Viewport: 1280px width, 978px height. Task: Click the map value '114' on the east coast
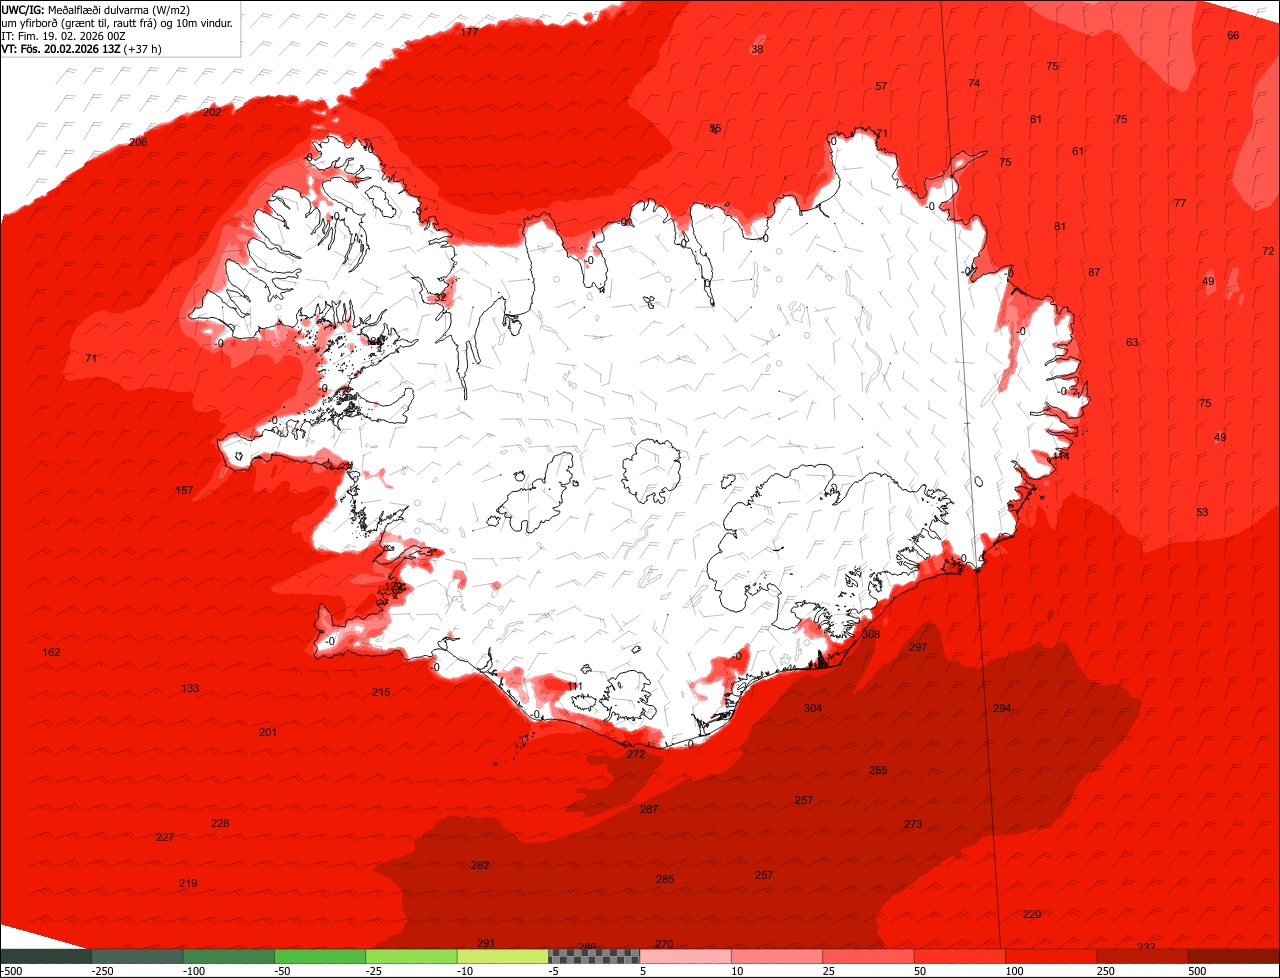click(1061, 455)
